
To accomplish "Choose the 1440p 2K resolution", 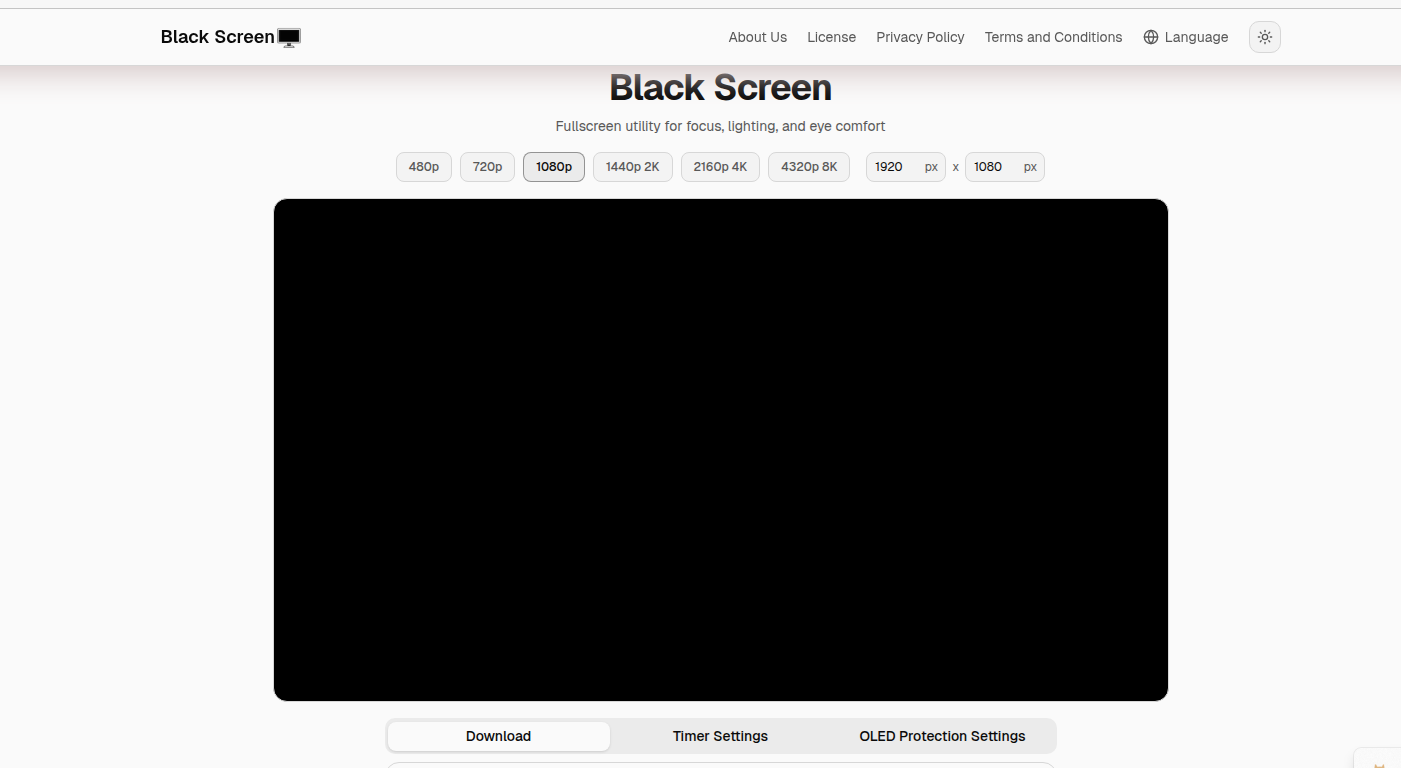I will (x=632, y=167).
